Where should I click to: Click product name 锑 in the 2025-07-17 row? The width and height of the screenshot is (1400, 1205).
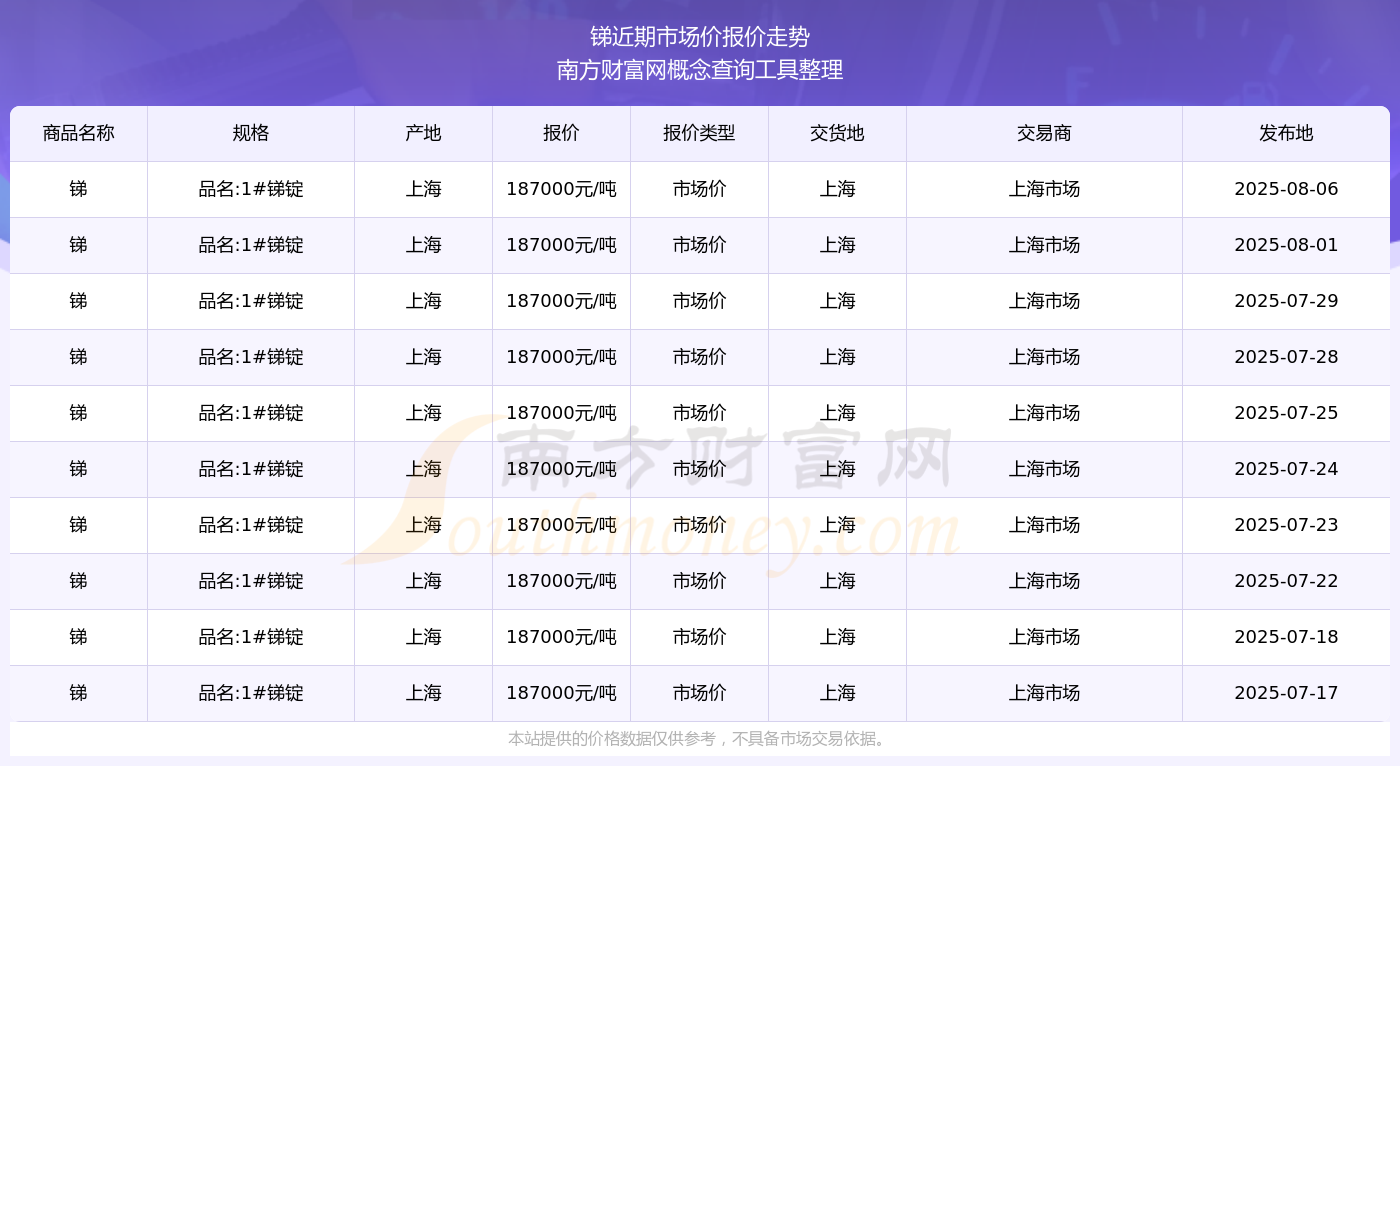tap(79, 693)
